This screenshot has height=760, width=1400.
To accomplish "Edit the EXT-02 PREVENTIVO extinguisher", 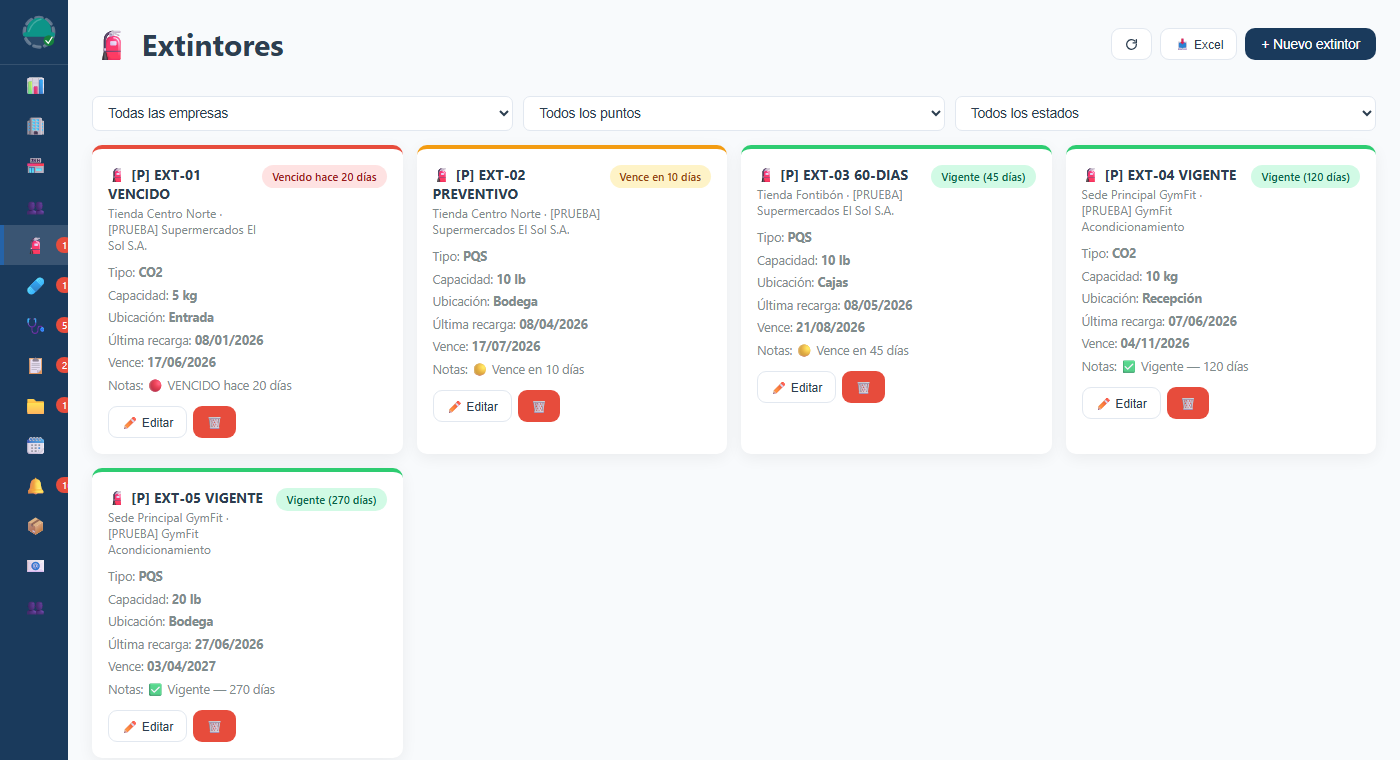I will pyautogui.click(x=472, y=406).
